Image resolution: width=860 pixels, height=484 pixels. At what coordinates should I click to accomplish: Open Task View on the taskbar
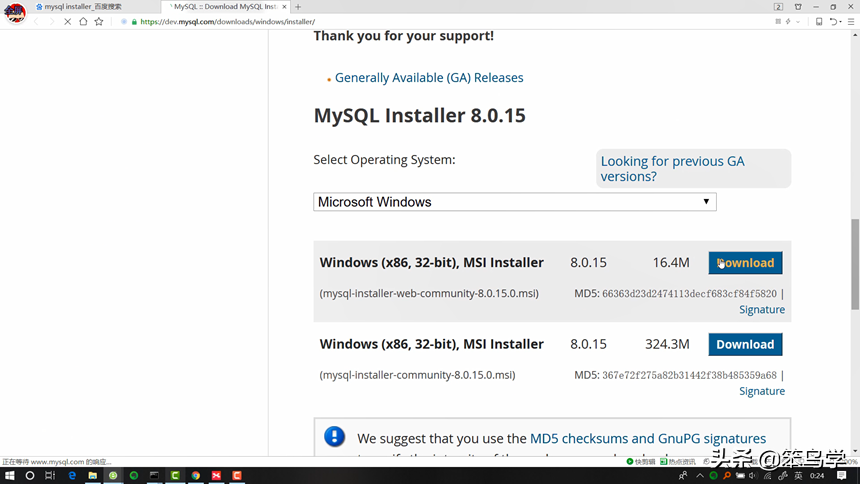click(50, 475)
